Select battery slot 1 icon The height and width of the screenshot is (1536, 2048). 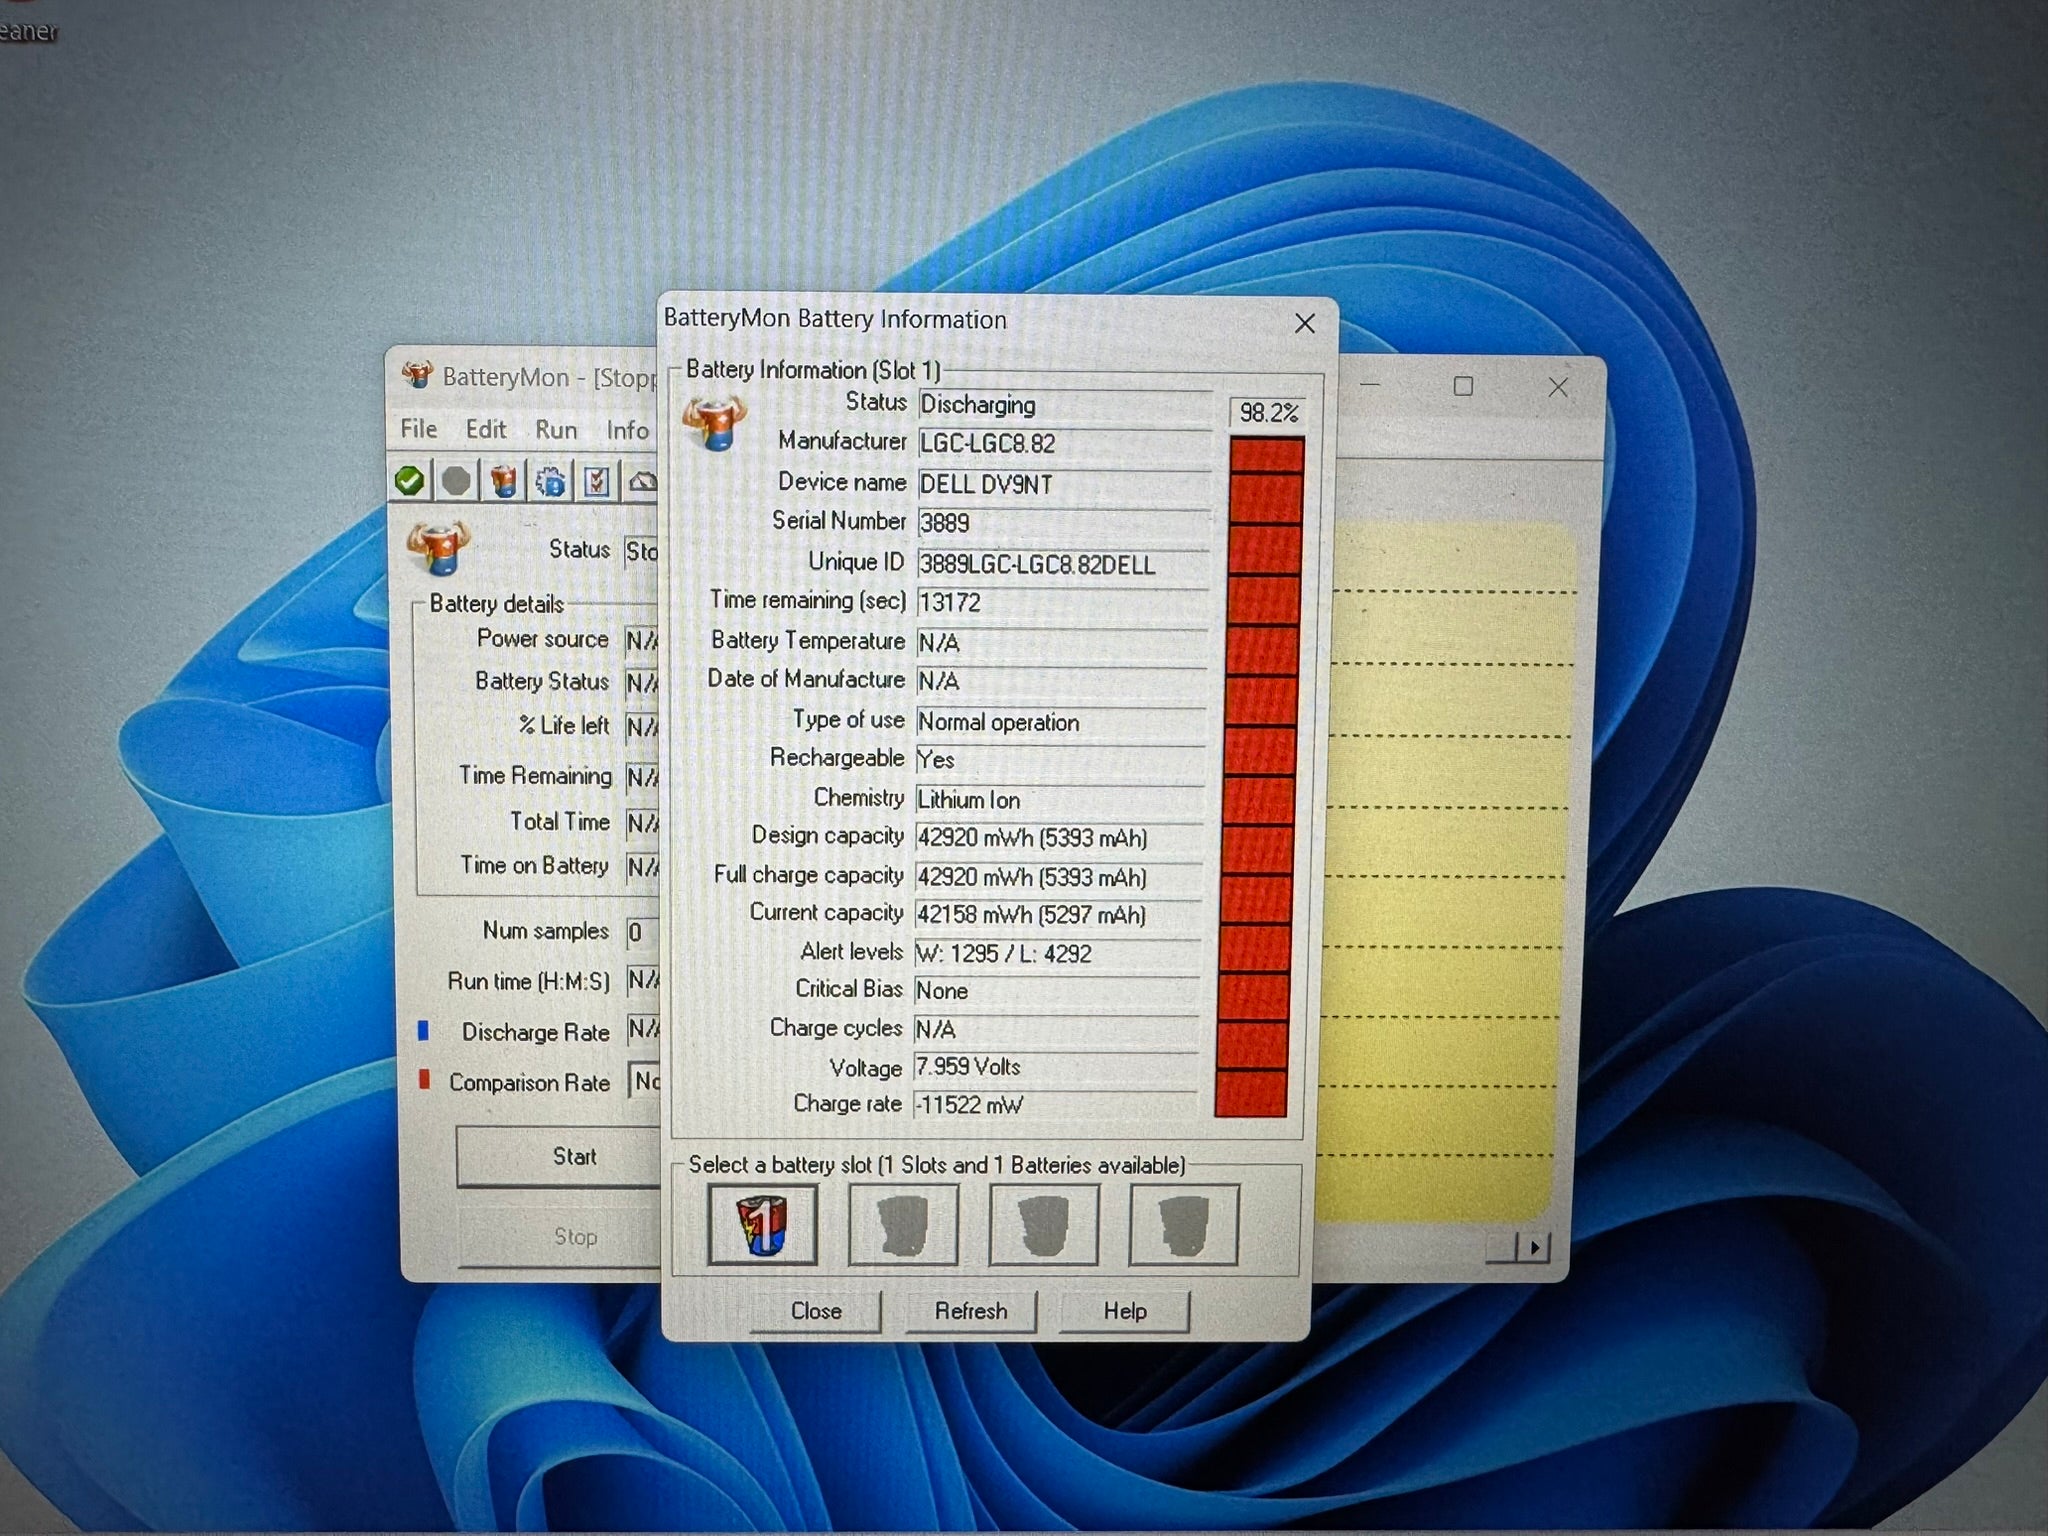pyautogui.click(x=762, y=1224)
